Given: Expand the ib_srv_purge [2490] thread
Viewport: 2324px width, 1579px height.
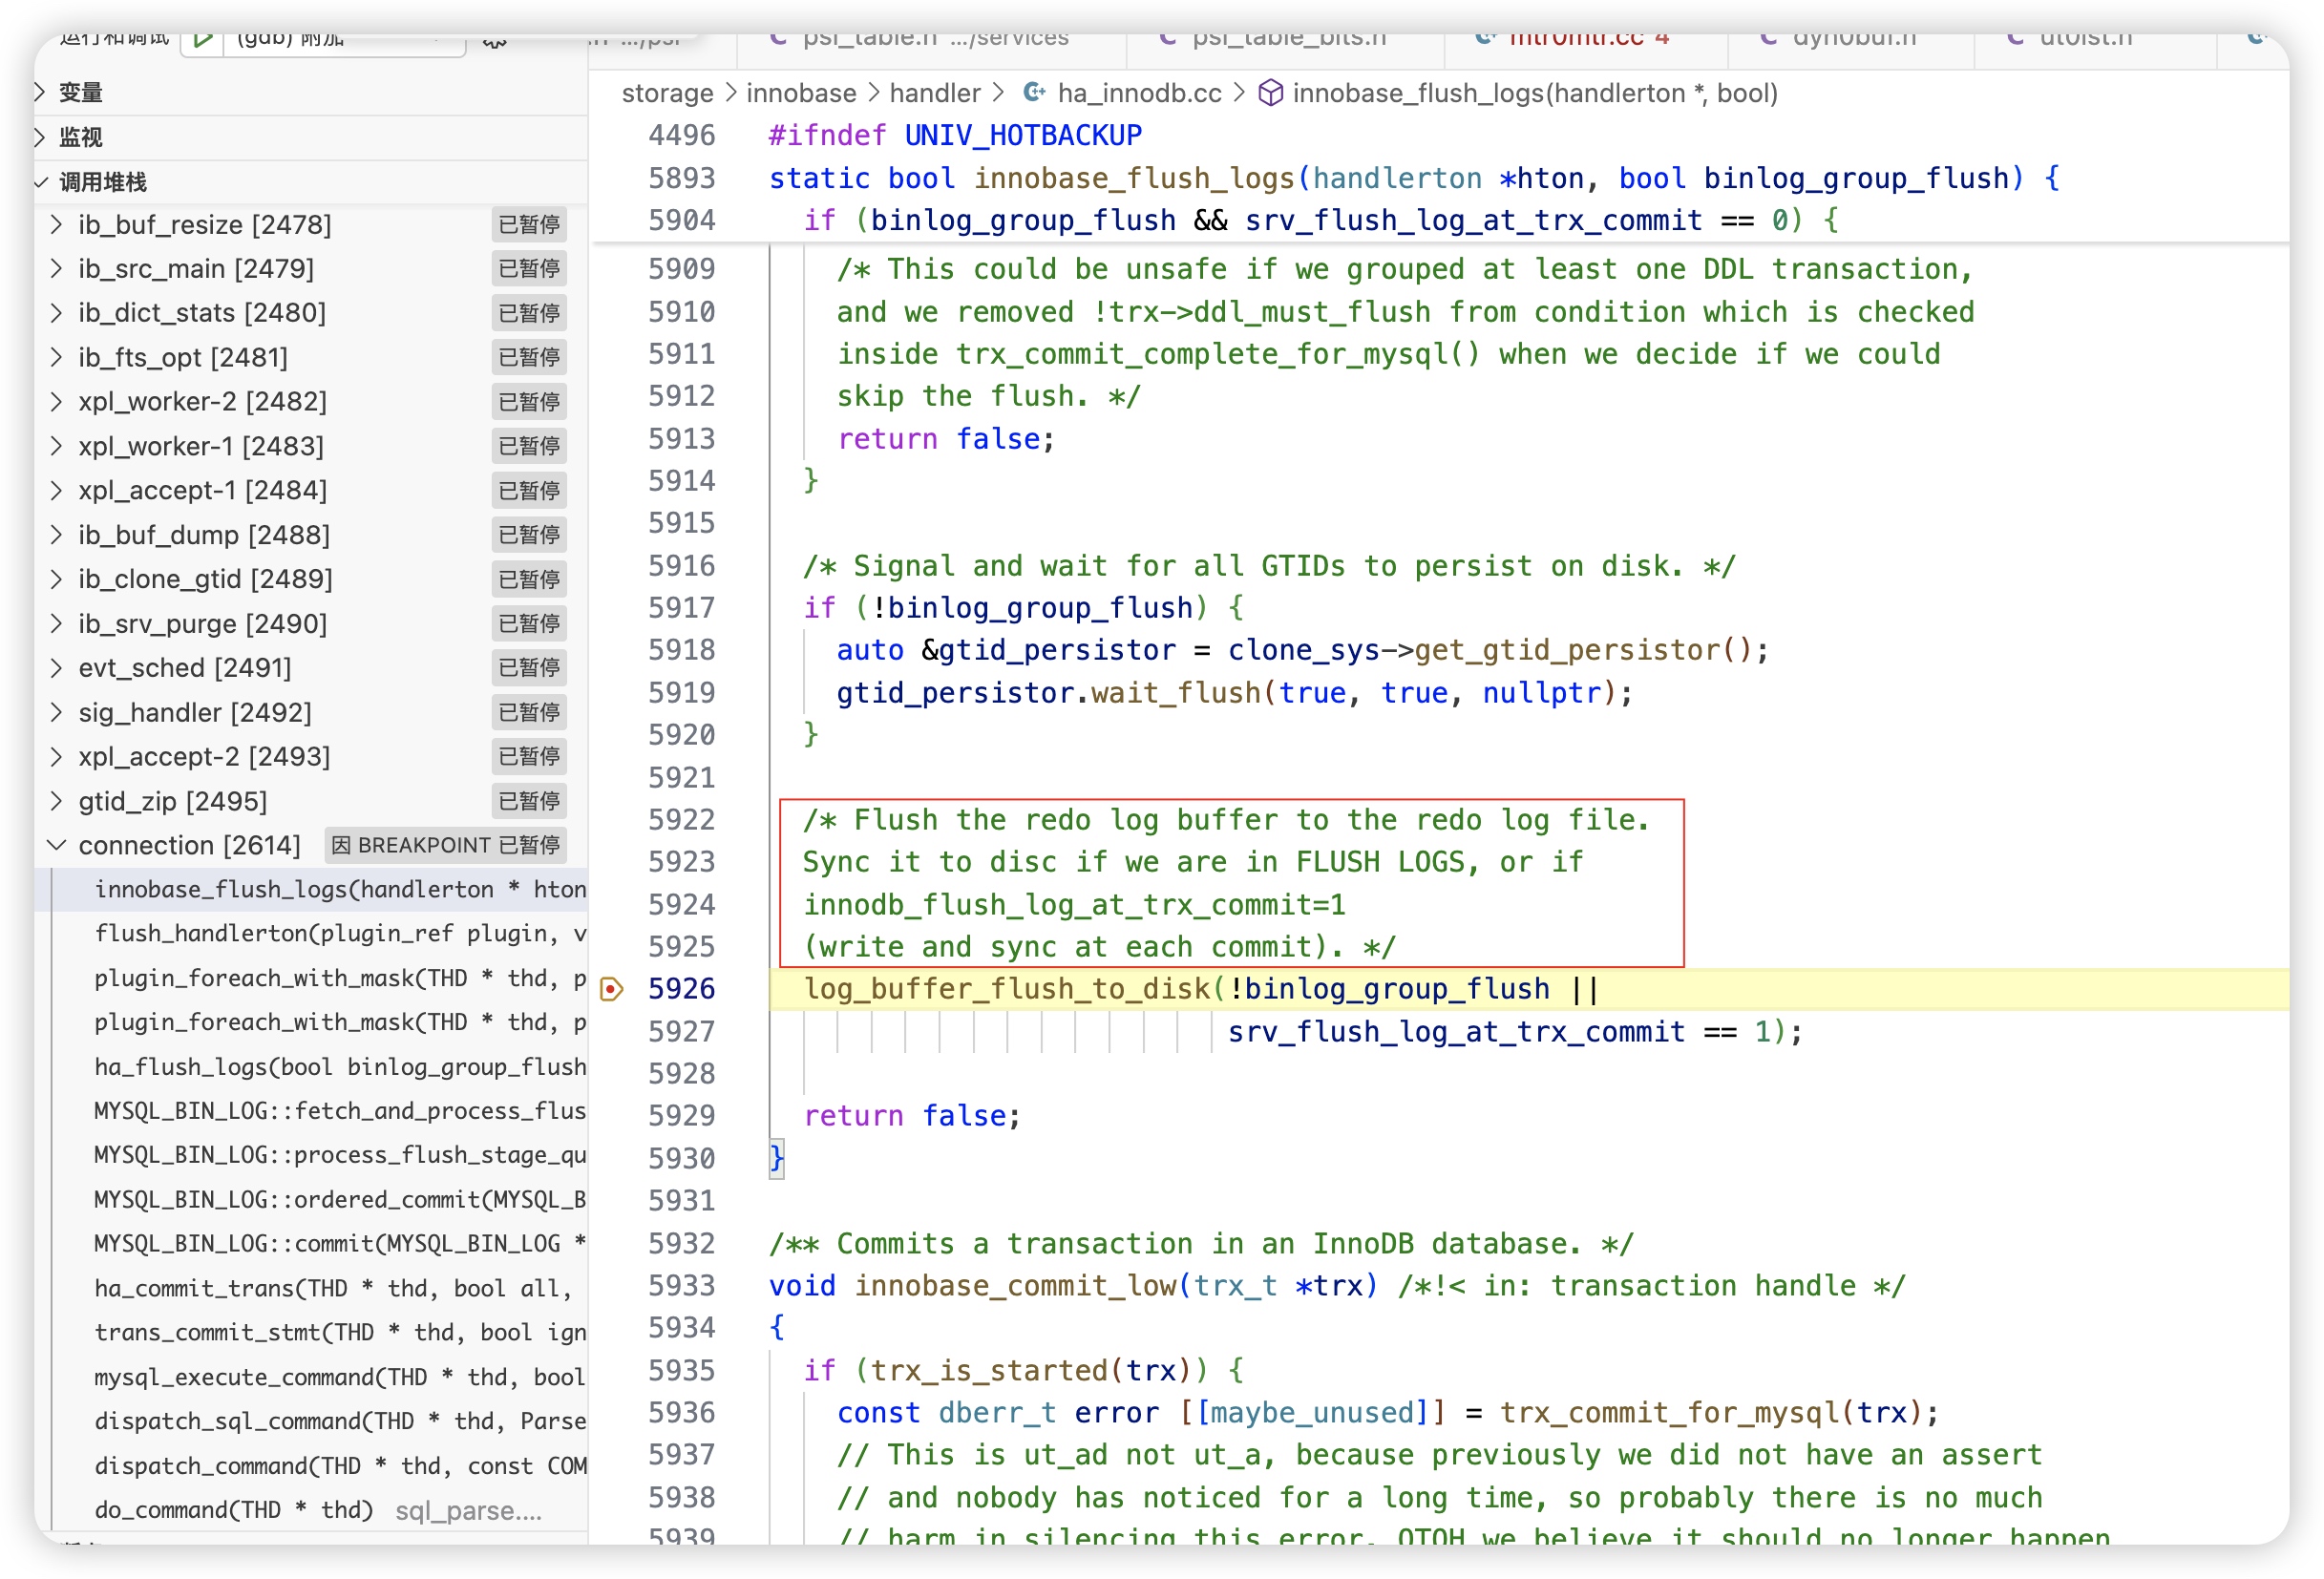Looking at the screenshot, I should [x=57, y=623].
